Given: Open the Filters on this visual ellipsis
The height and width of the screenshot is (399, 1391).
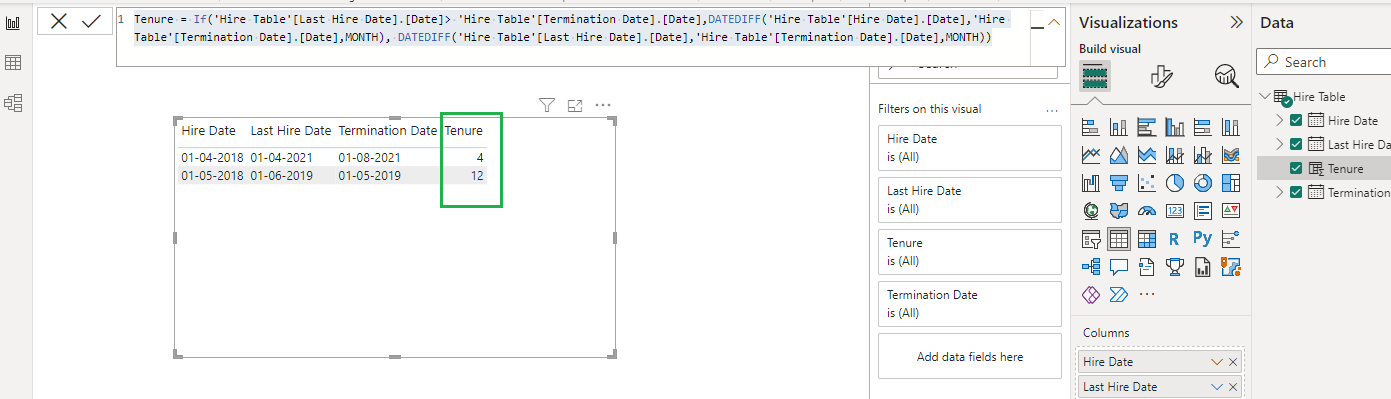Looking at the screenshot, I should point(1051,110).
